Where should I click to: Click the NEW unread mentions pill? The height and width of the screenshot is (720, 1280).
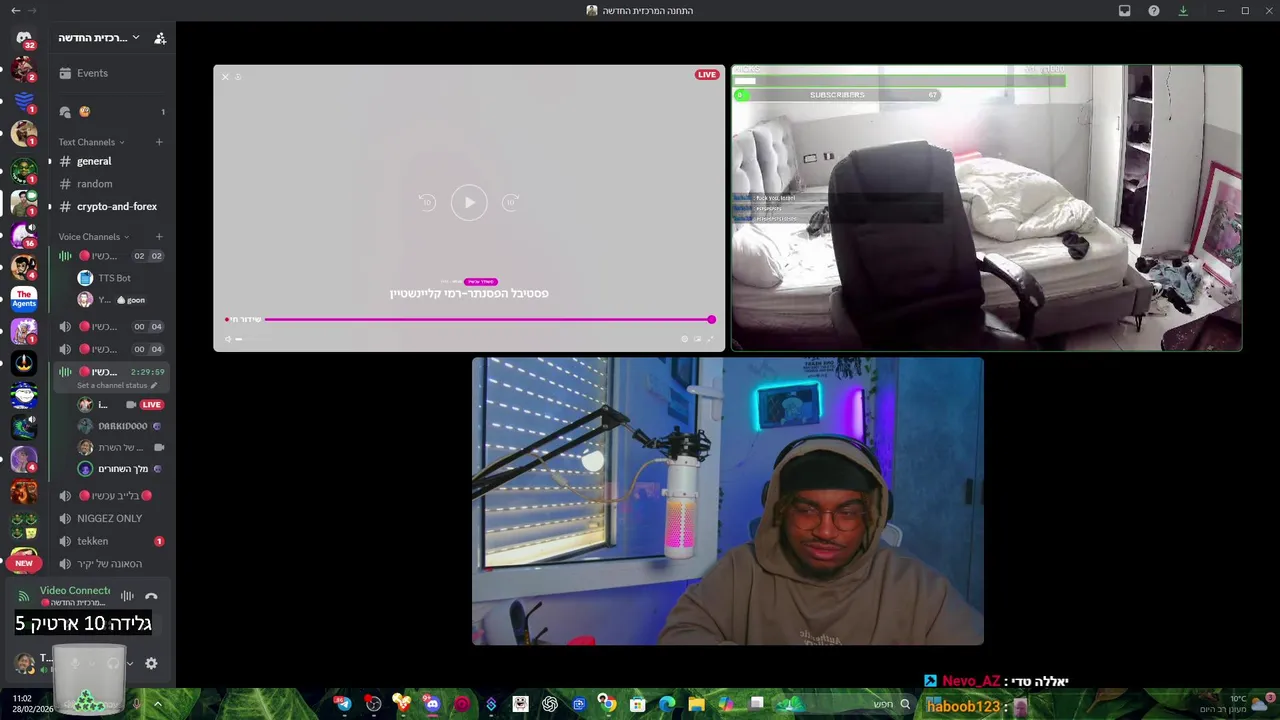click(x=24, y=563)
